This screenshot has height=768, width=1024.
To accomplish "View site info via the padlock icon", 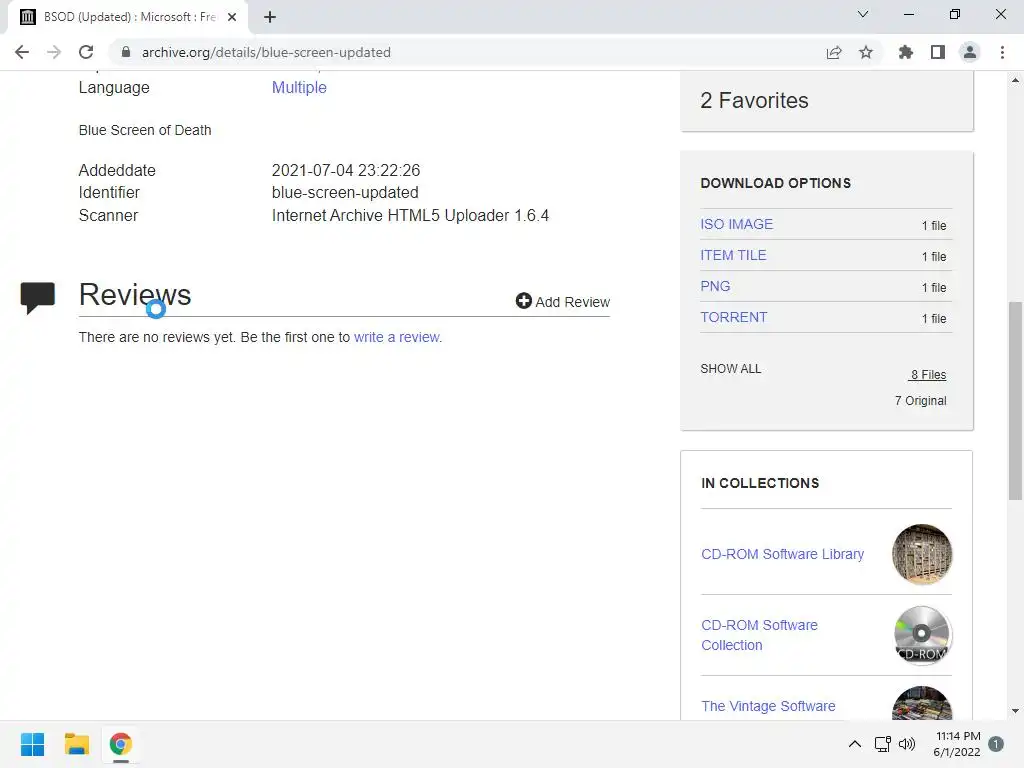I will pyautogui.click(x=126, y=52).
